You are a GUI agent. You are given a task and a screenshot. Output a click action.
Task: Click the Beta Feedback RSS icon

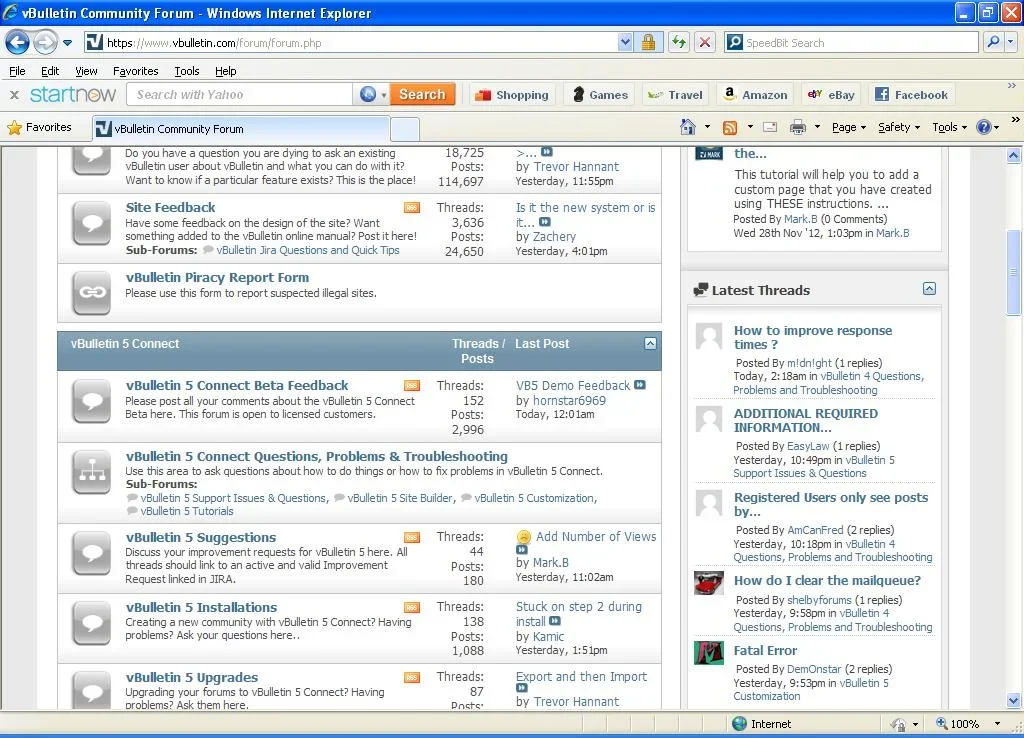point(411,386)
